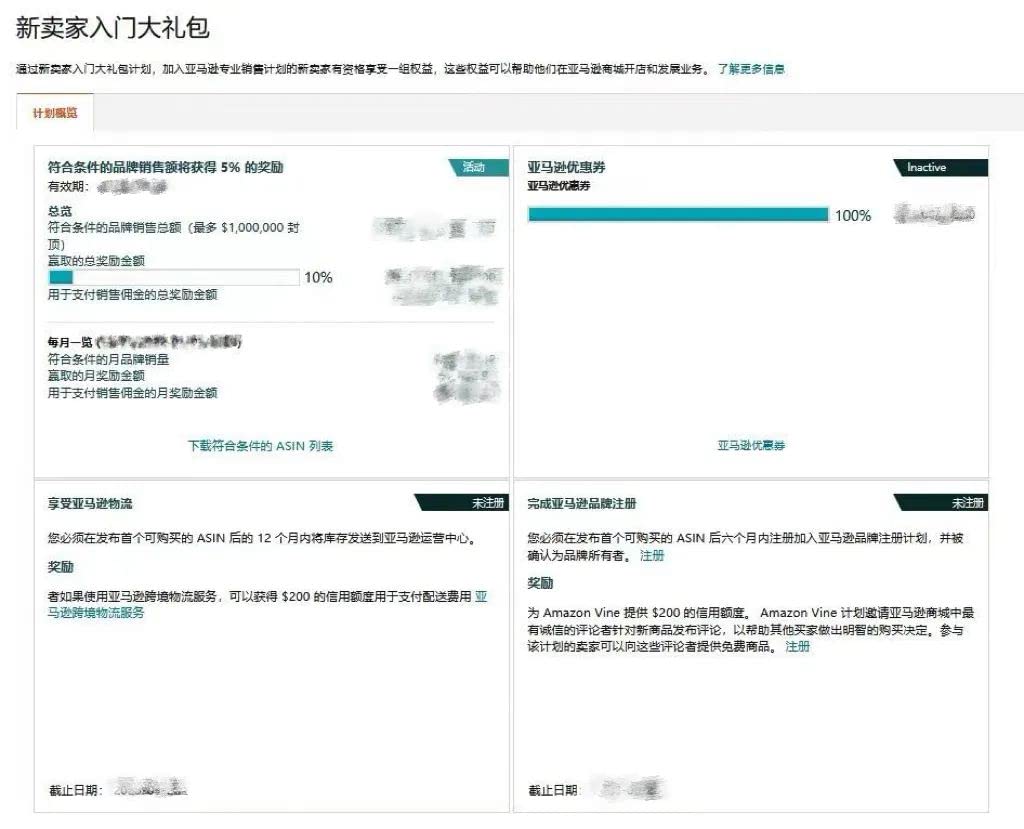Click the 有效期 label in rewards card
This screenshot has width=1024, height=829.
pos(68,186)
